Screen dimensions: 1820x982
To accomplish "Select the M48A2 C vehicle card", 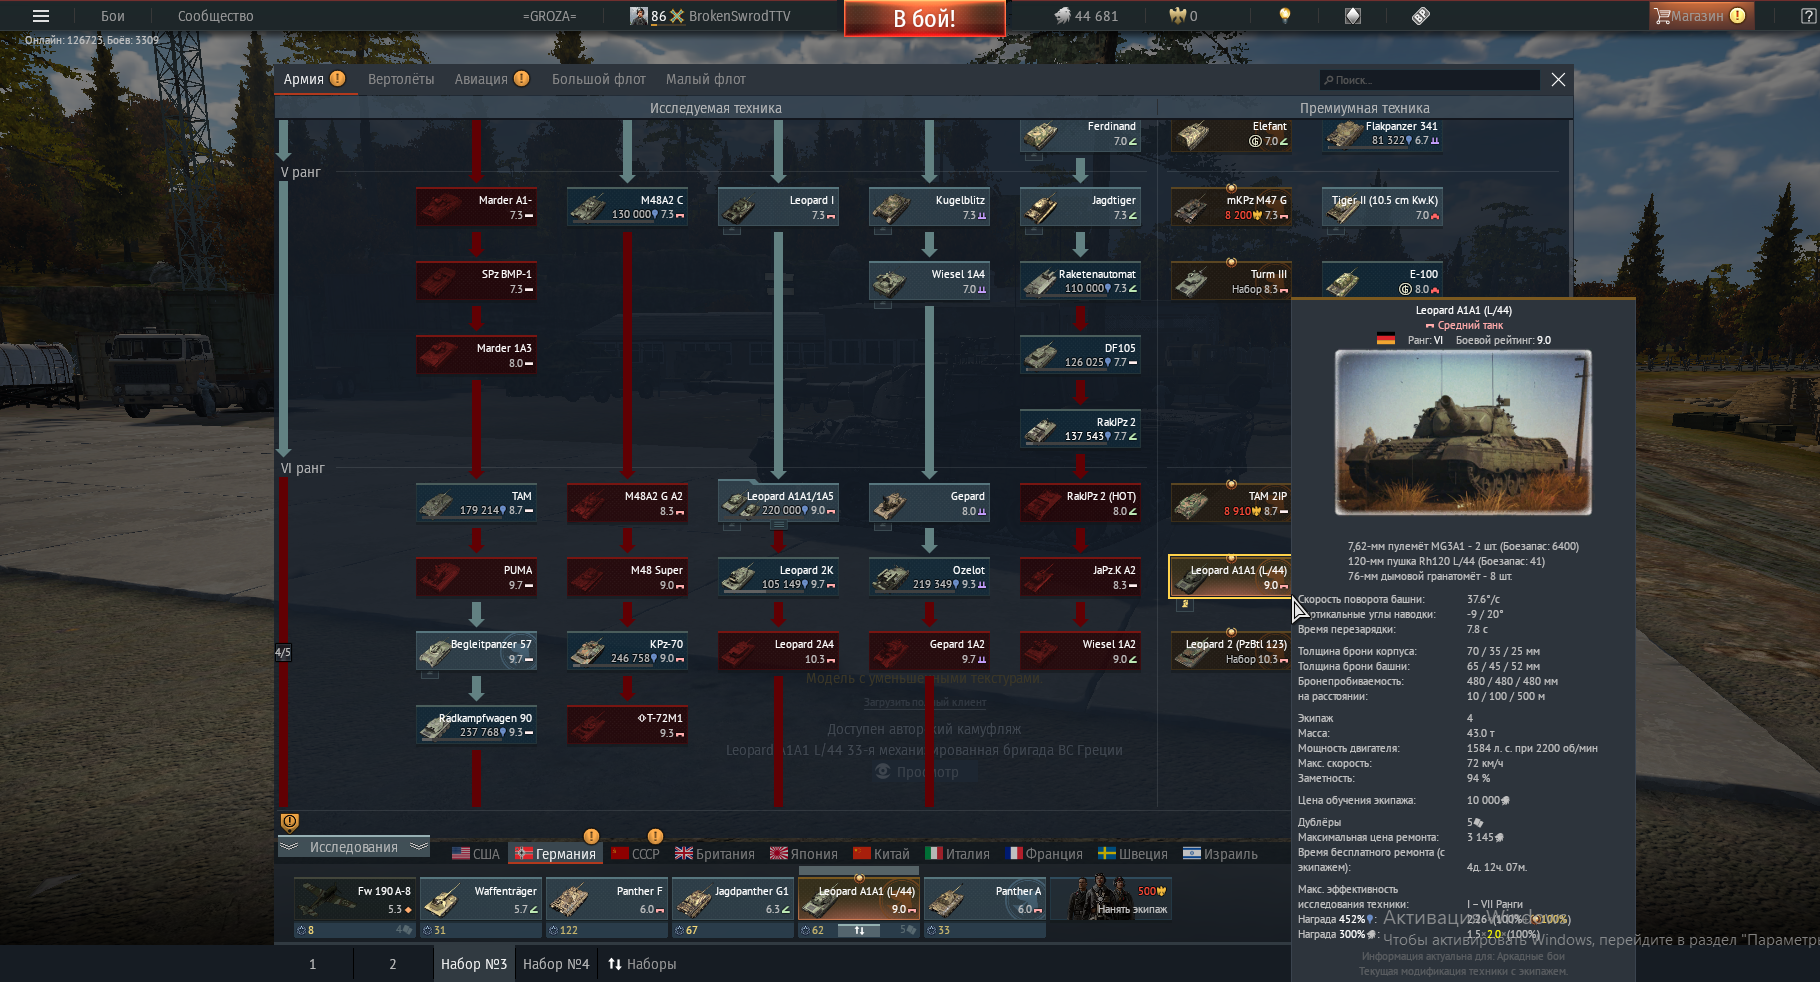I will tap(627, 207).
